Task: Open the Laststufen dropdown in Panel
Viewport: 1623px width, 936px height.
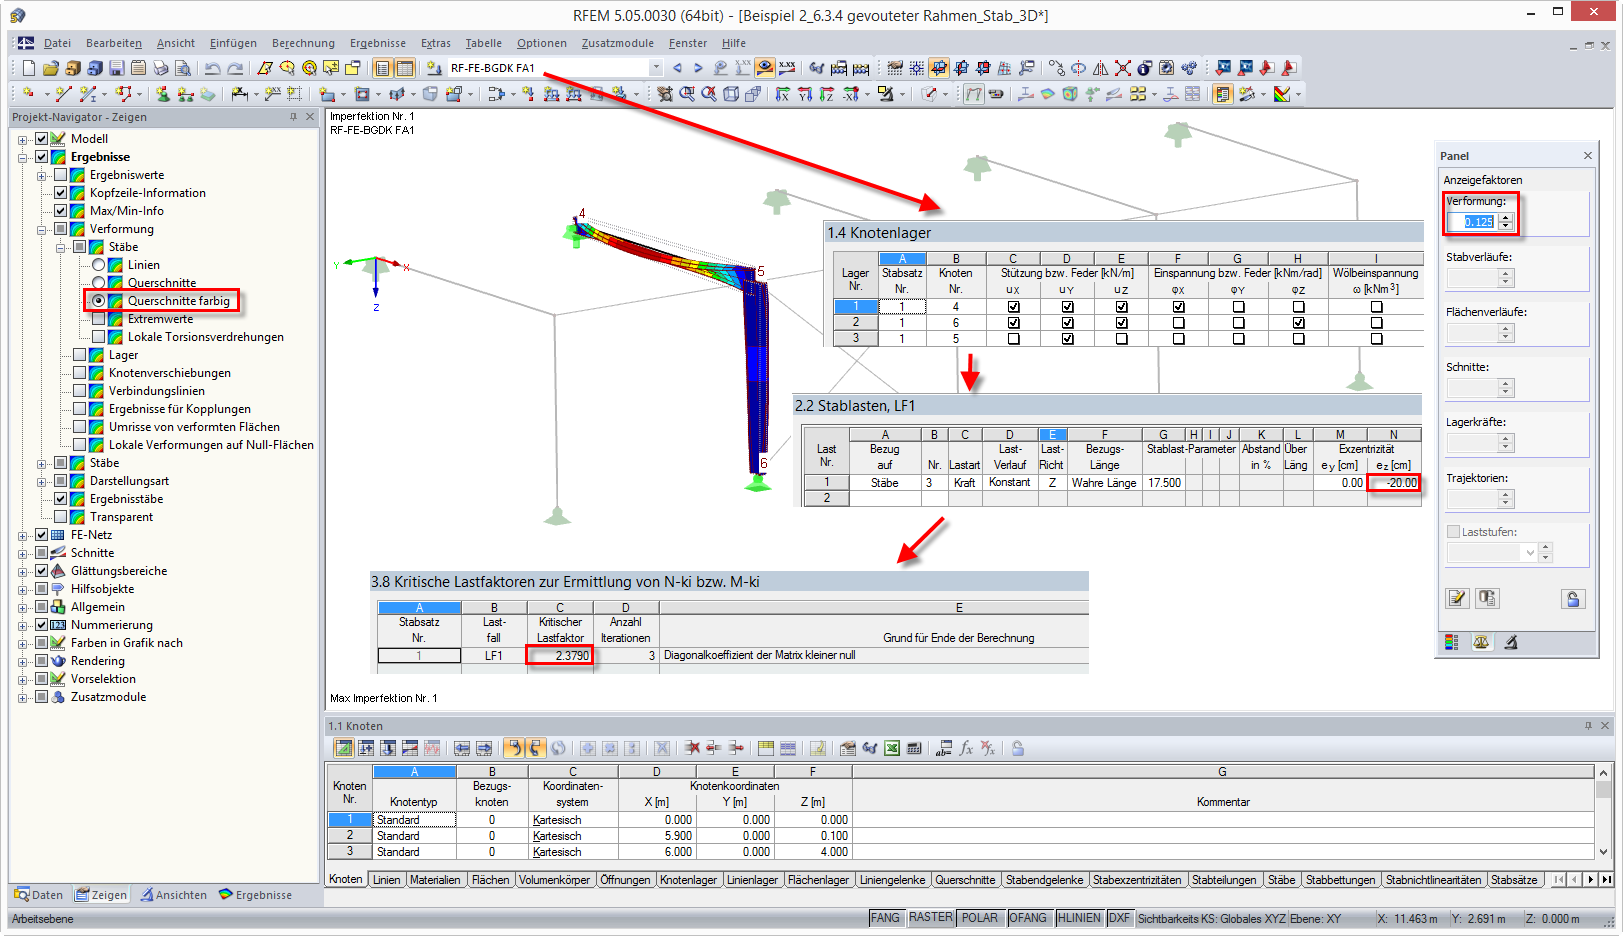Action: pyautogui.click(x=1529, y=552)
